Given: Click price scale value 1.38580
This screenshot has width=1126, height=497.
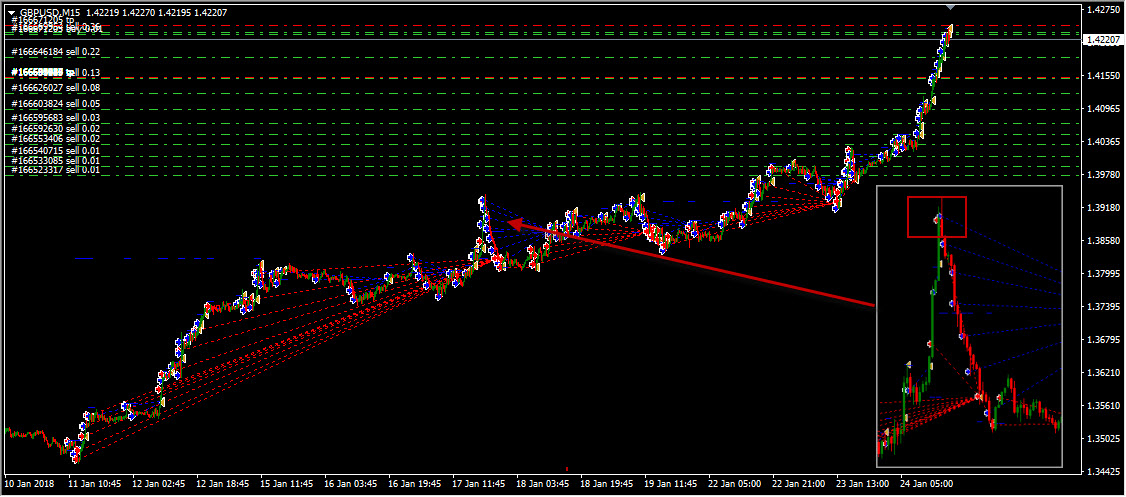Looking at the screenshot, I should [x=1104, y=241].
